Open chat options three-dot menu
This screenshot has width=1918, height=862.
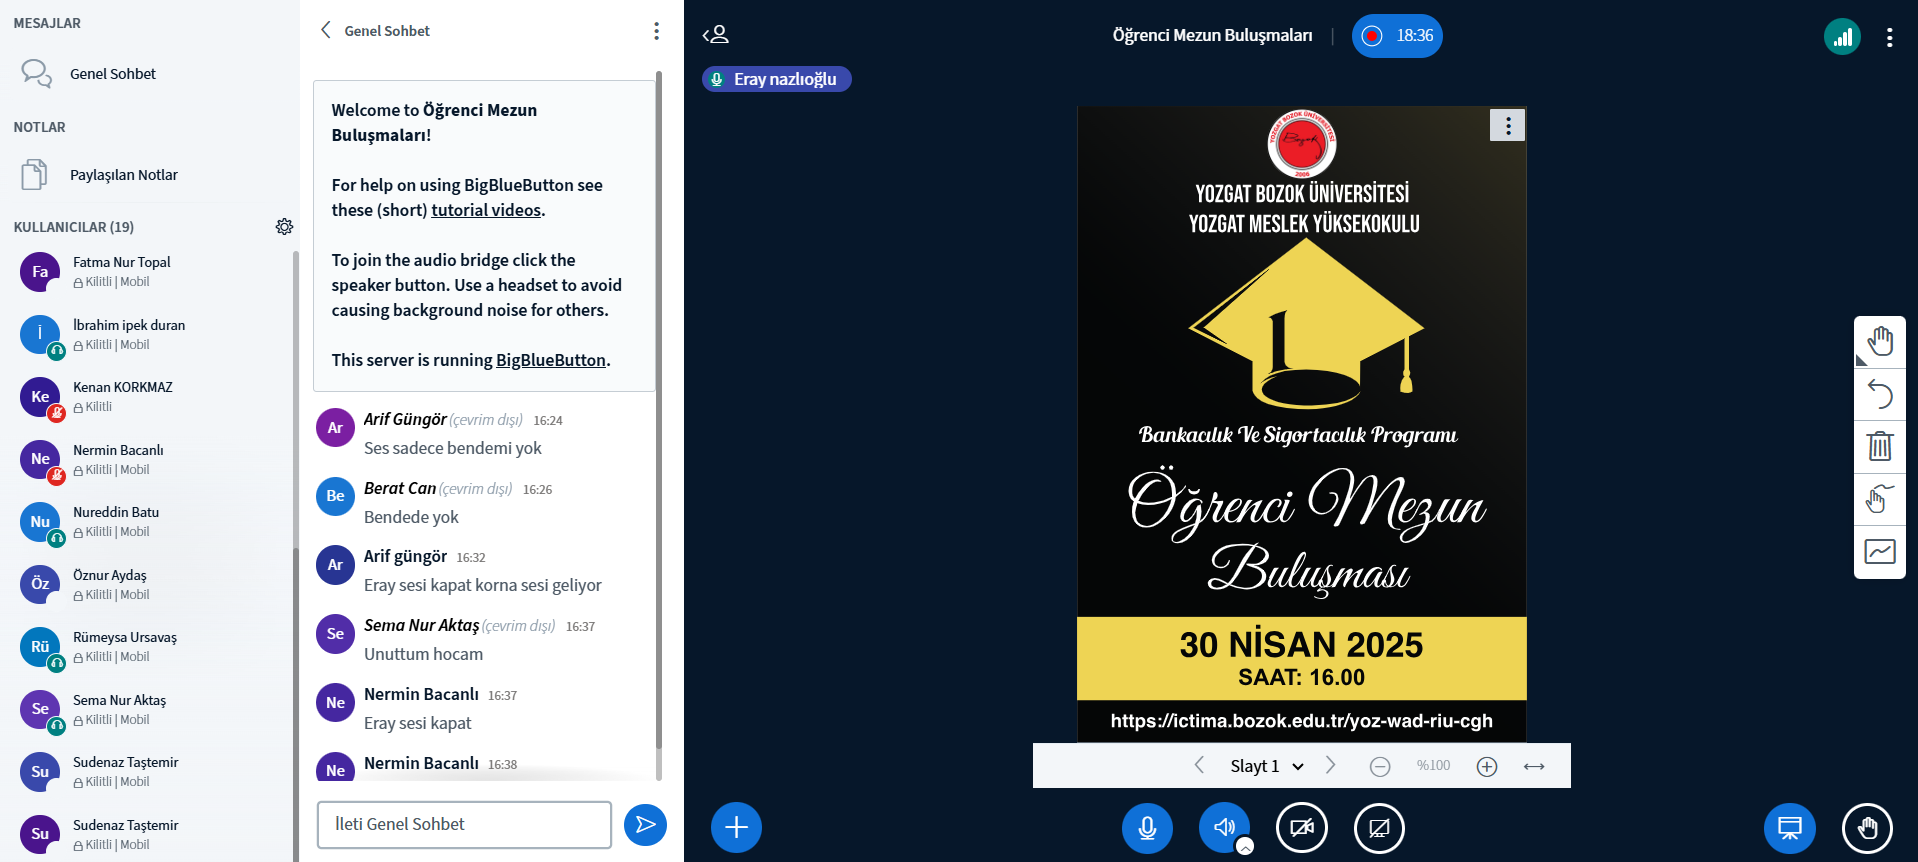click(656, 31)
